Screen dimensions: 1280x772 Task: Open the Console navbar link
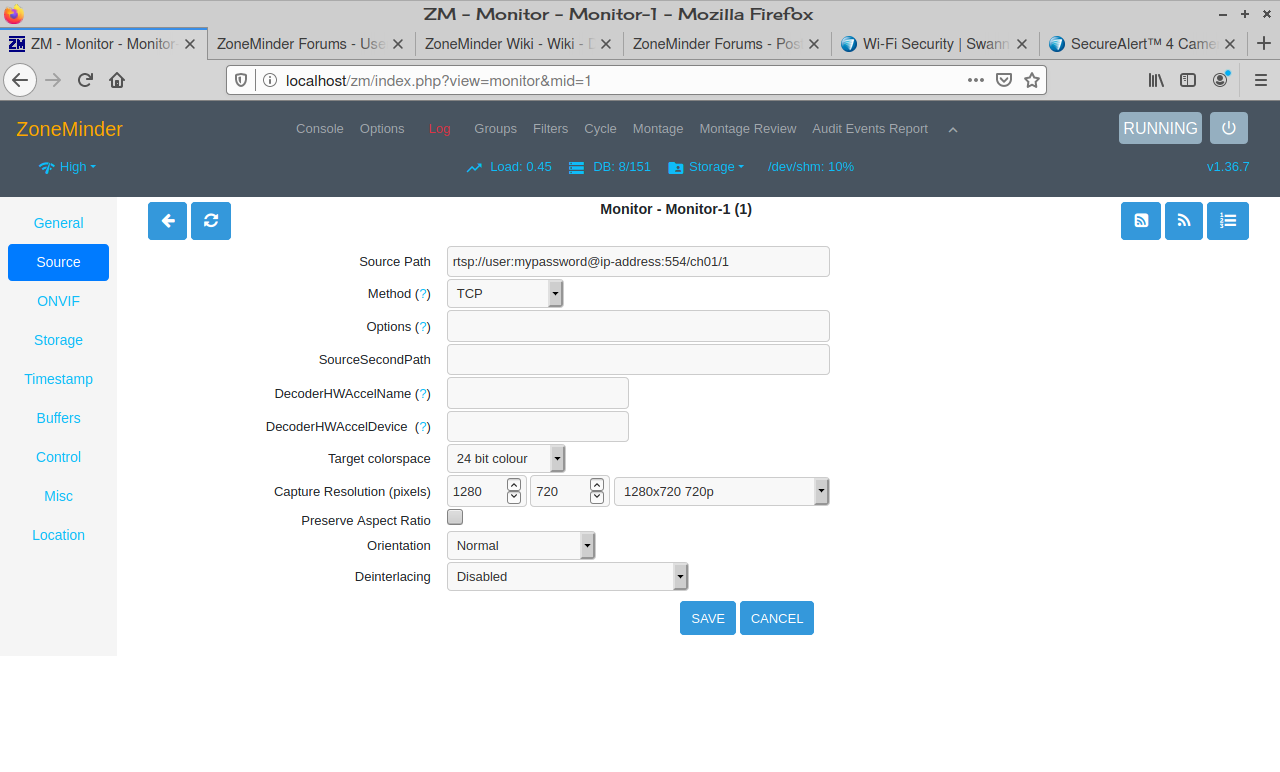click(x=320, y=129)
